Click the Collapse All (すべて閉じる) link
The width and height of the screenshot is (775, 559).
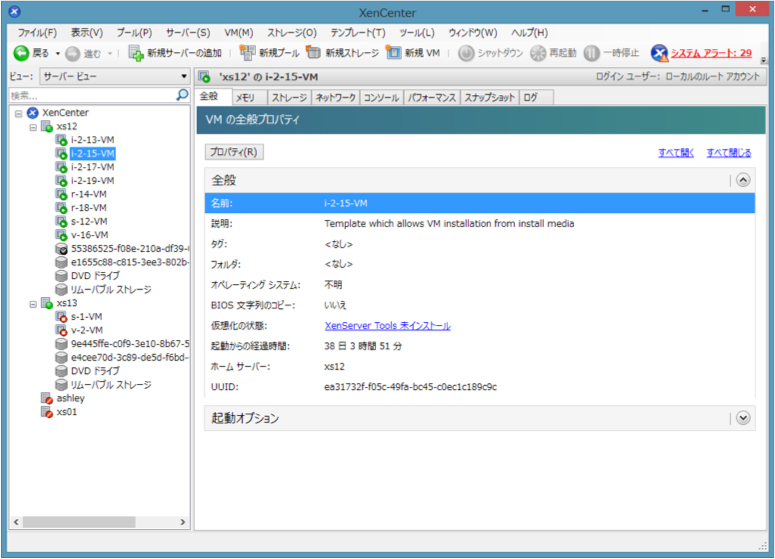pos(729,153)
